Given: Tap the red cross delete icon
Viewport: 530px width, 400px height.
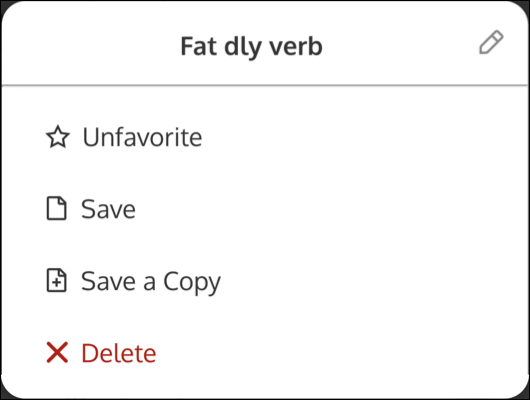Looking at the screenshot, I should (57, 352).
